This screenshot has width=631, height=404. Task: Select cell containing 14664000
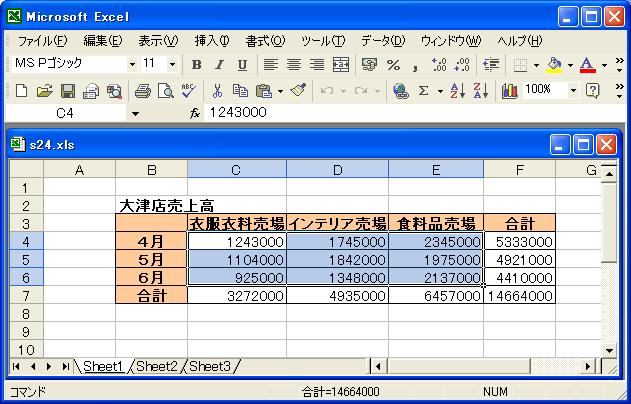520,296
